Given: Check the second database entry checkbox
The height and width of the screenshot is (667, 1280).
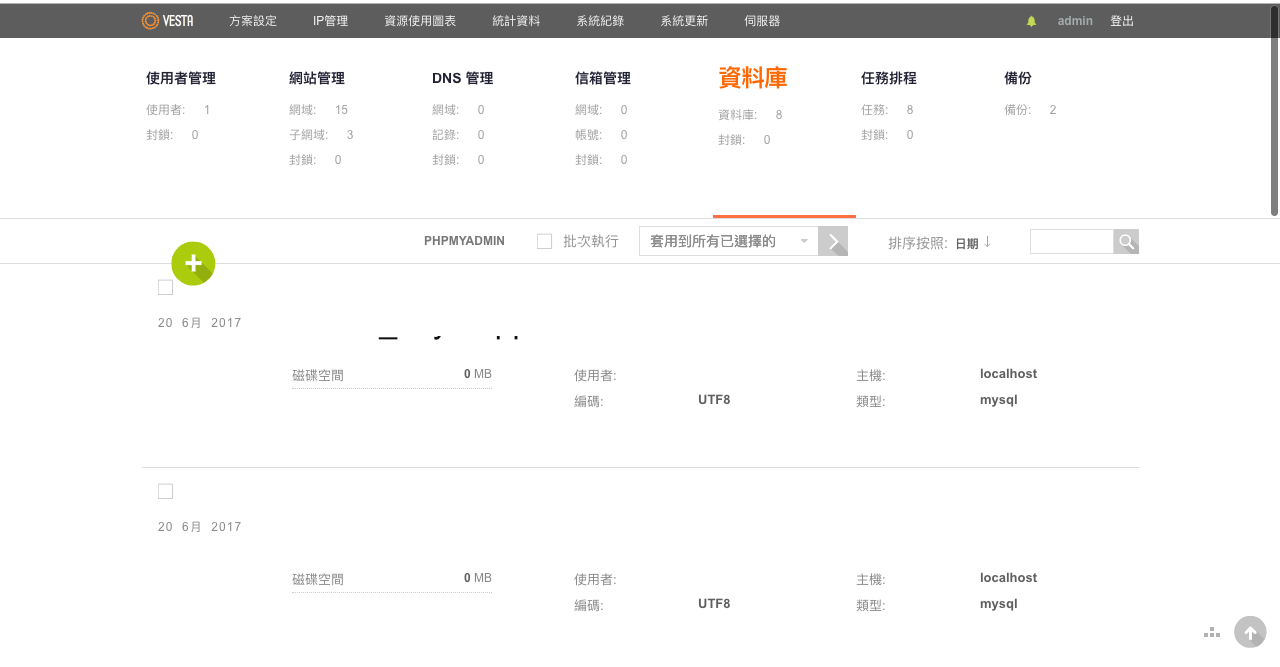Looking at the screenshot, I should tap(166, 491).
